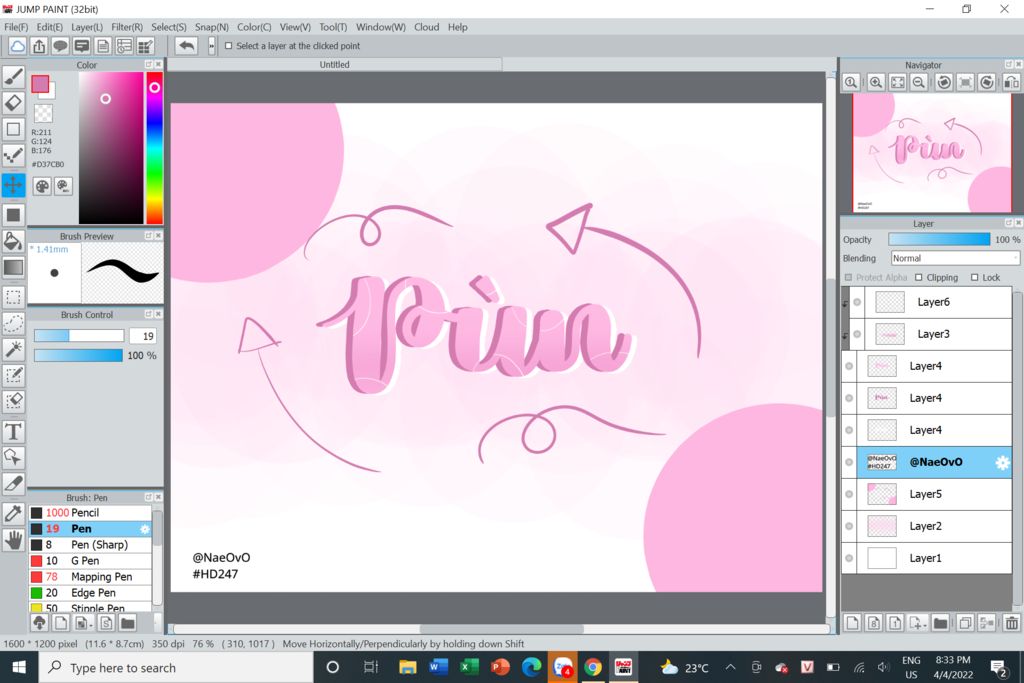Screen dimensions: 1024x683
Task: Click the speech bubble toolbar icon
Action: (60, 46)
